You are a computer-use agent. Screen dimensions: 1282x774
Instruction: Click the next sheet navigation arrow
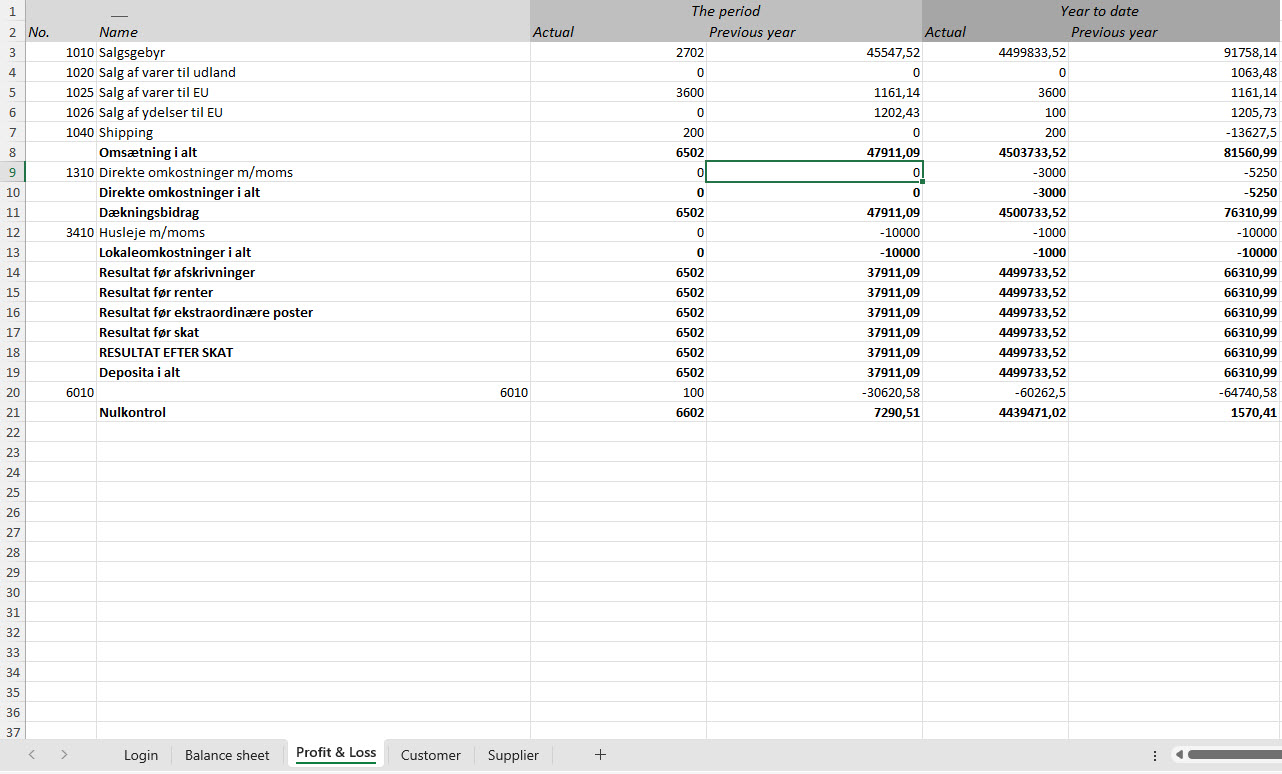point(64,755)
